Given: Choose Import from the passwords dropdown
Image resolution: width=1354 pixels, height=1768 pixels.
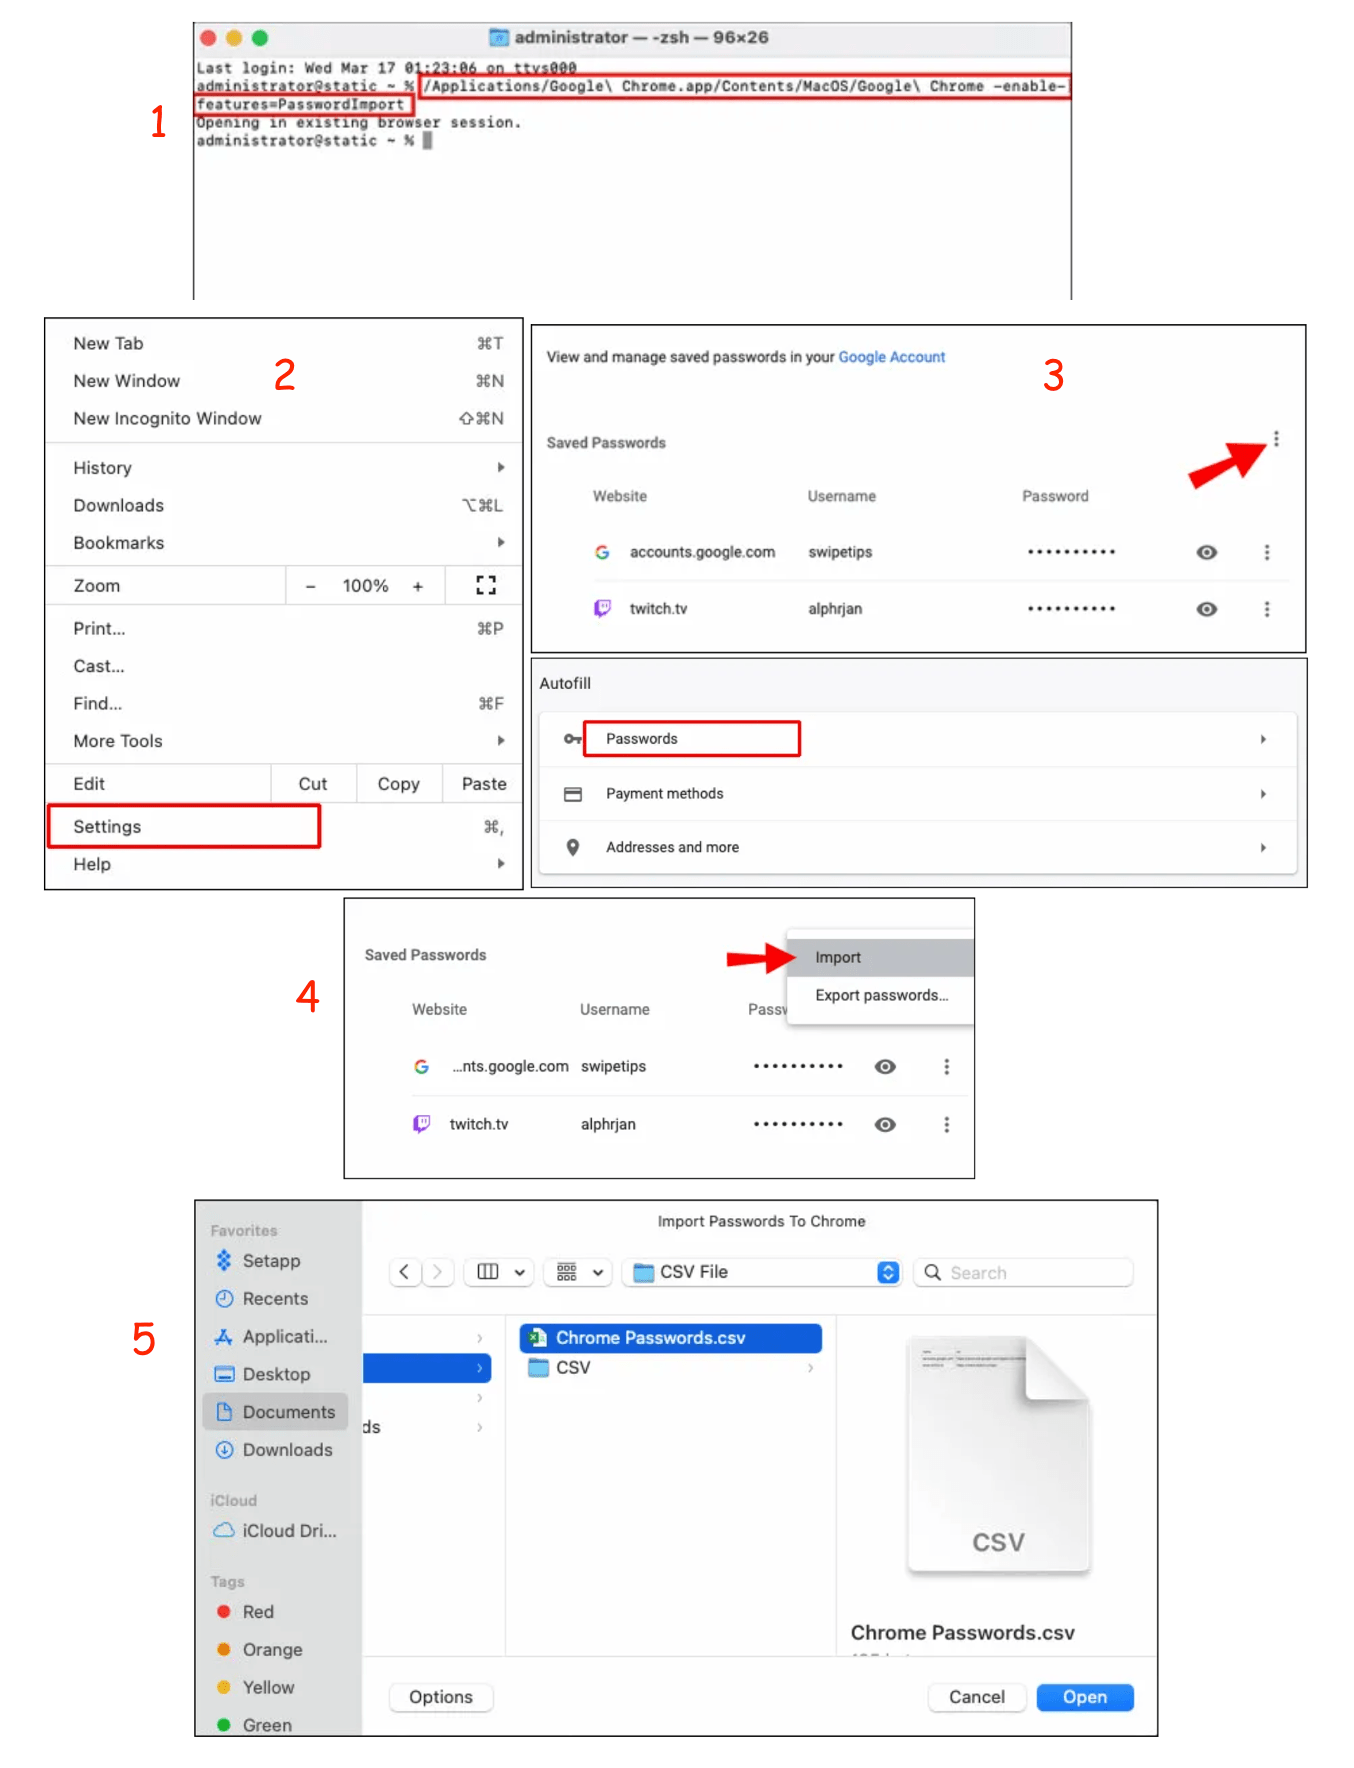Looking at the screenshot, I should (x=880, y=957).
